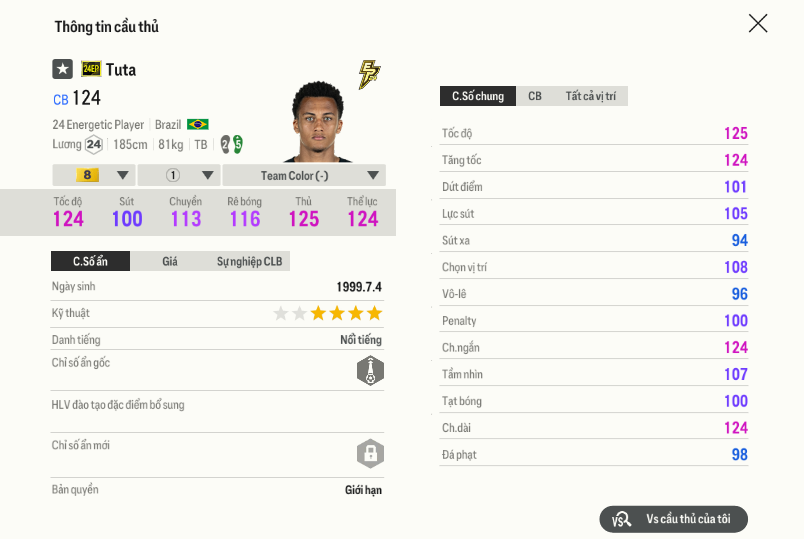Open the Sự nghiệp CLB tab
804x539 pixels.
pyautogui.click(x=249, y=261)
